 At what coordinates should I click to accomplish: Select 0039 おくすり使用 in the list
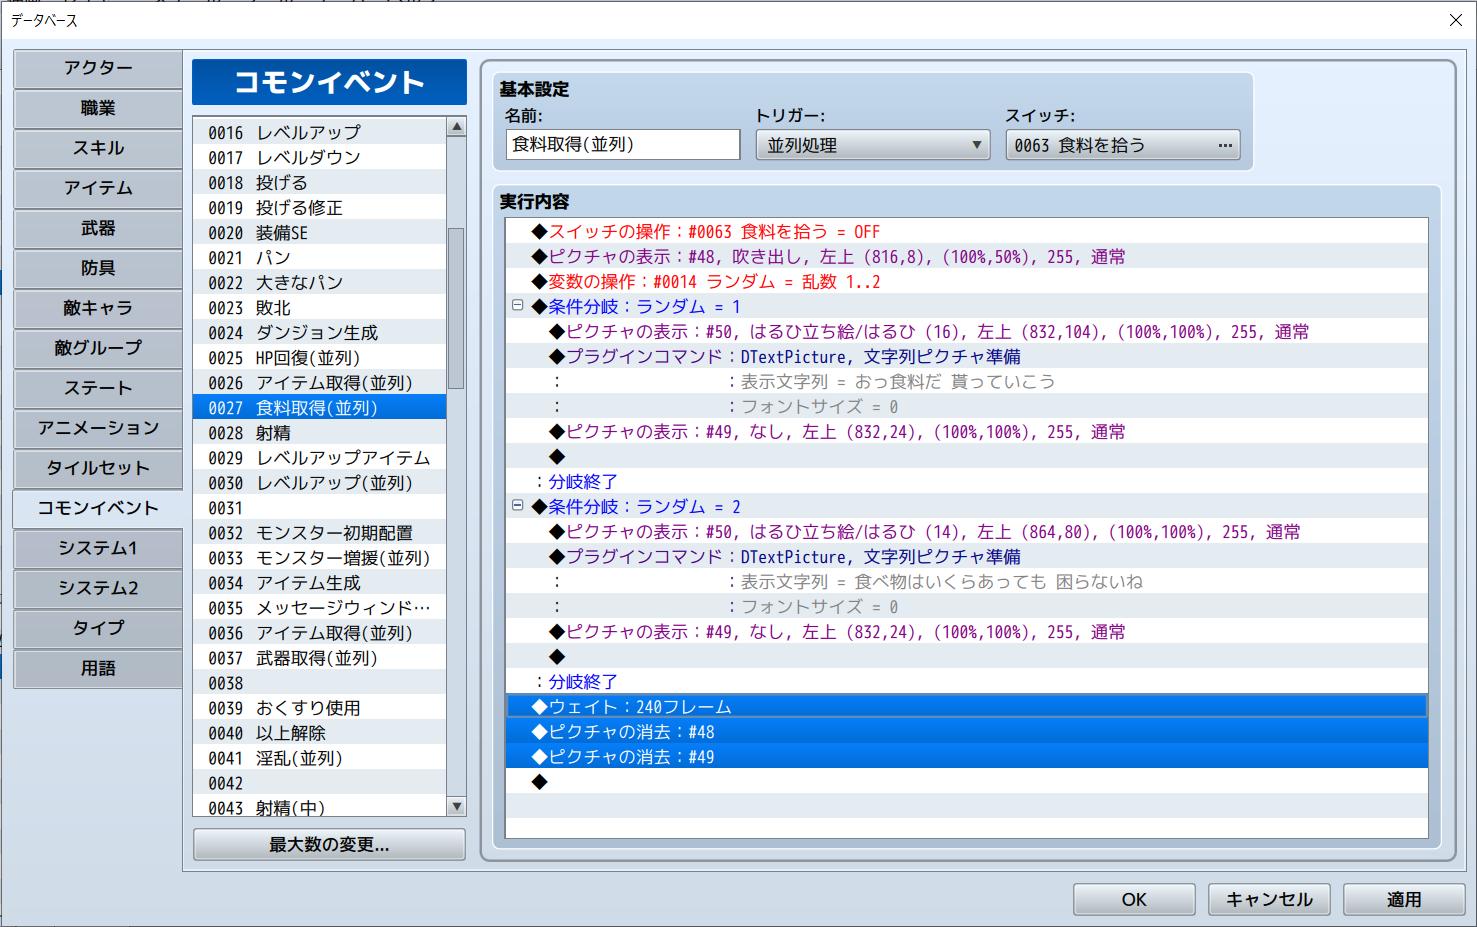point(318,708)
